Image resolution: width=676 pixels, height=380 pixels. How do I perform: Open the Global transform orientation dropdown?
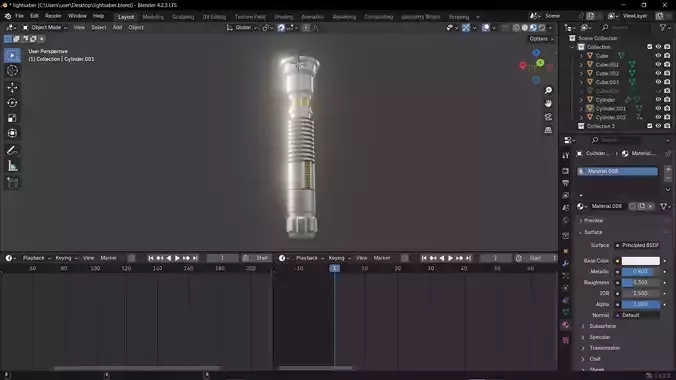tap(242, 28)
